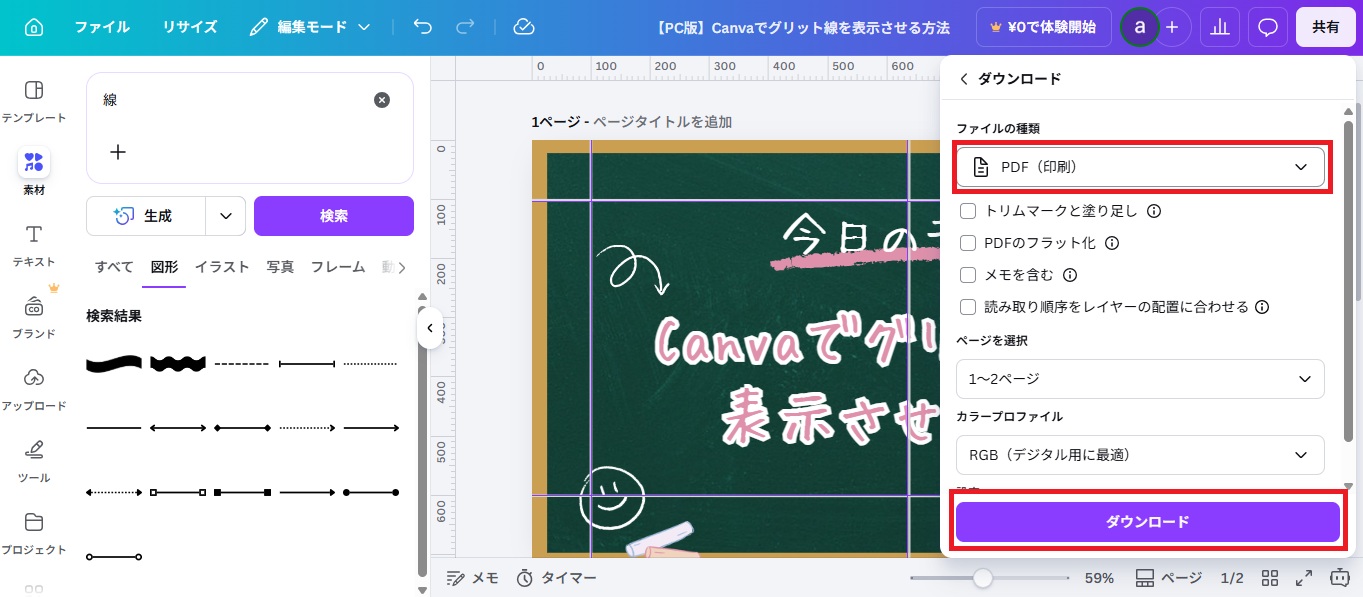Expand the 生成 options arrow
This screenshot has width=1363, height=597.
[226, 216]
